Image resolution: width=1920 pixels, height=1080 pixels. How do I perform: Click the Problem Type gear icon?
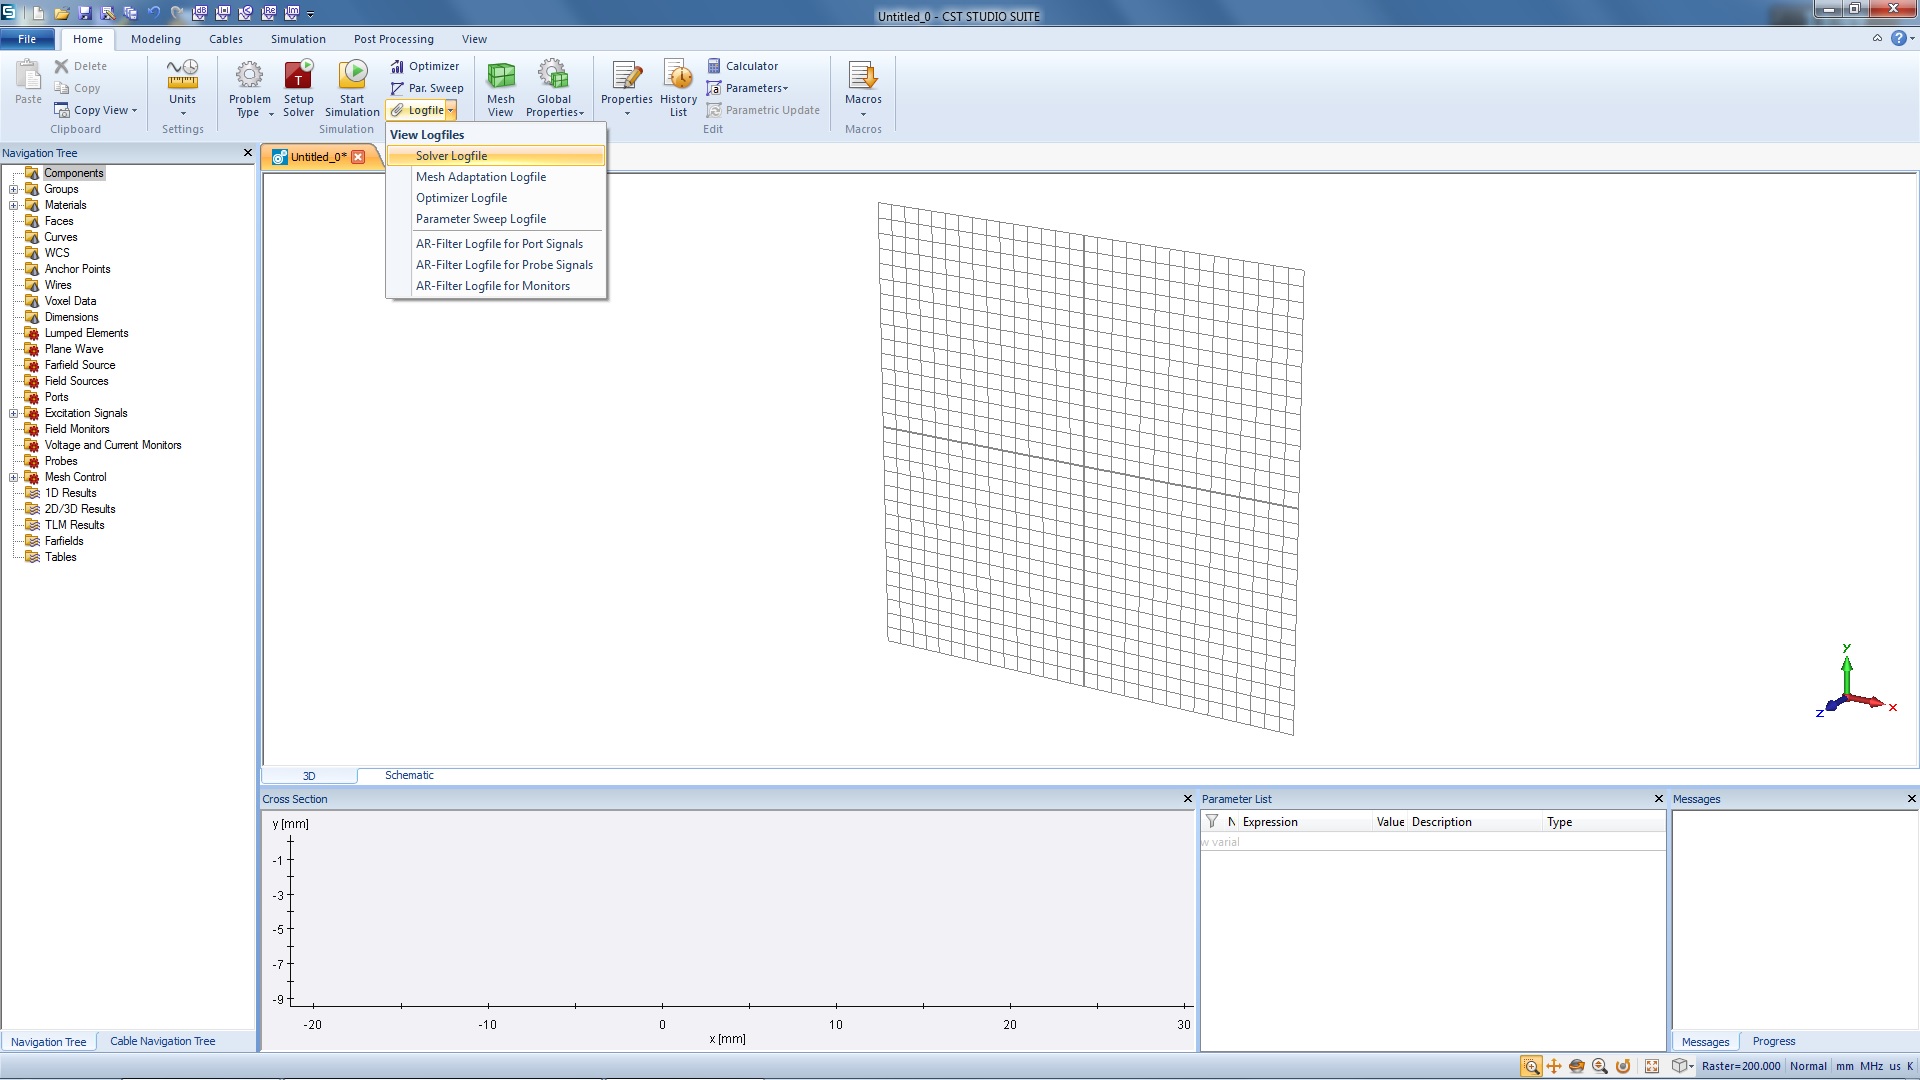tap(249, 74)
